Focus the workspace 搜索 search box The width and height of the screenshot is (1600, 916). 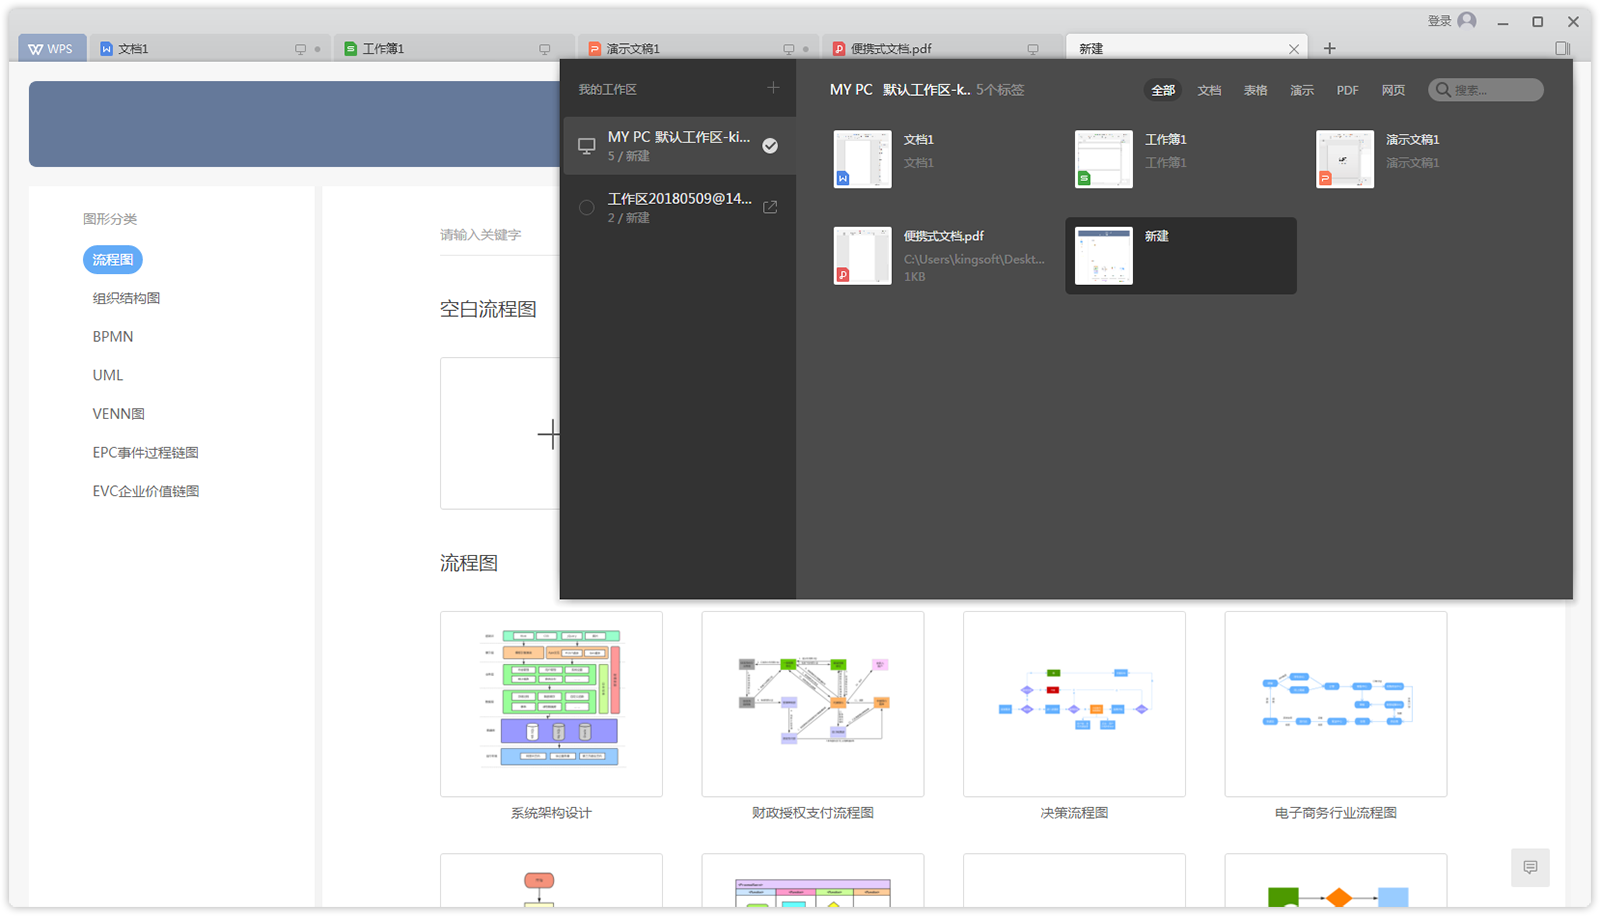coord(1486,90)
